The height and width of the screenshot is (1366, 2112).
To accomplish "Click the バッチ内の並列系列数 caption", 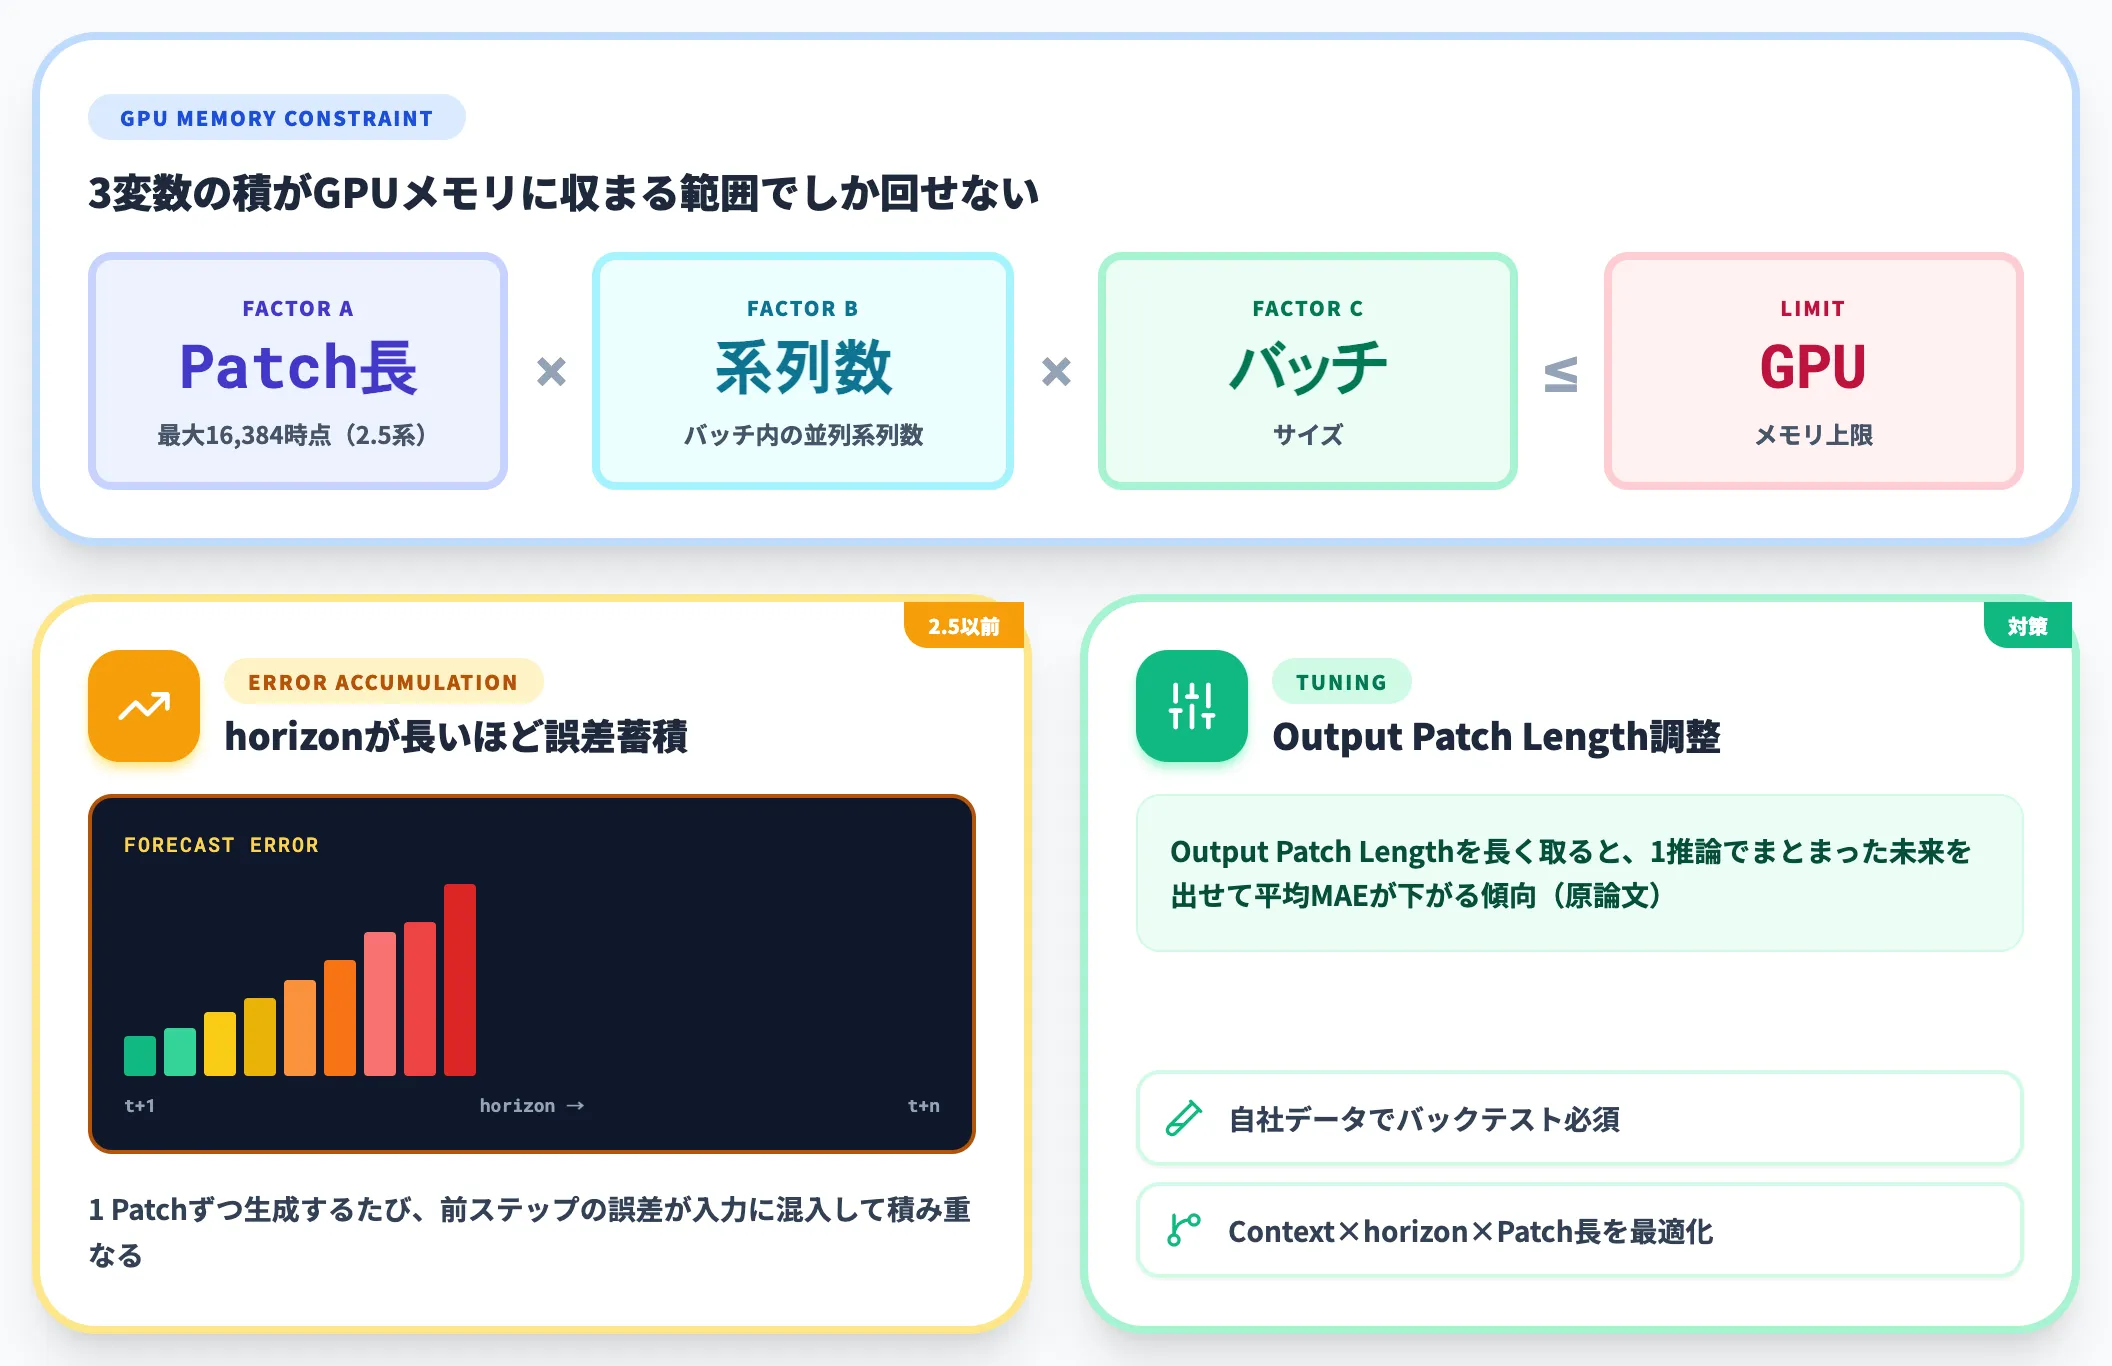I will click(x=803, y=435).
